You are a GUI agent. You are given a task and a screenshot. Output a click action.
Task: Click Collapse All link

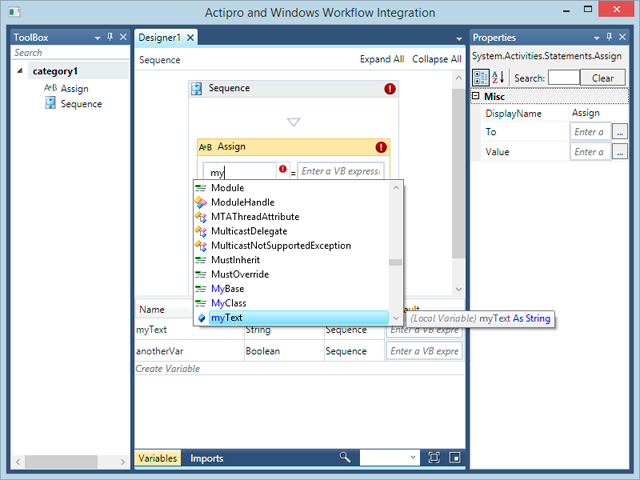[x=436, y=59]
